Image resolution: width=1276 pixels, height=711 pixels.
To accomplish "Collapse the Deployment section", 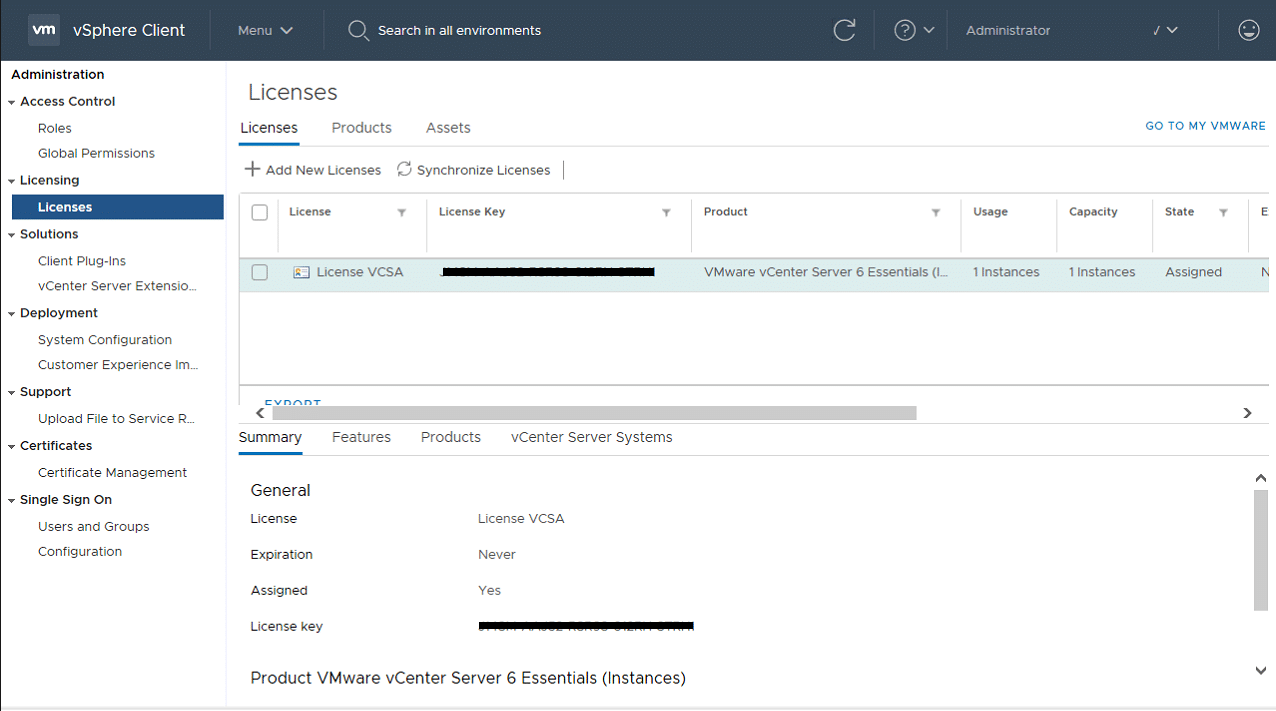I will coord(11,314).
